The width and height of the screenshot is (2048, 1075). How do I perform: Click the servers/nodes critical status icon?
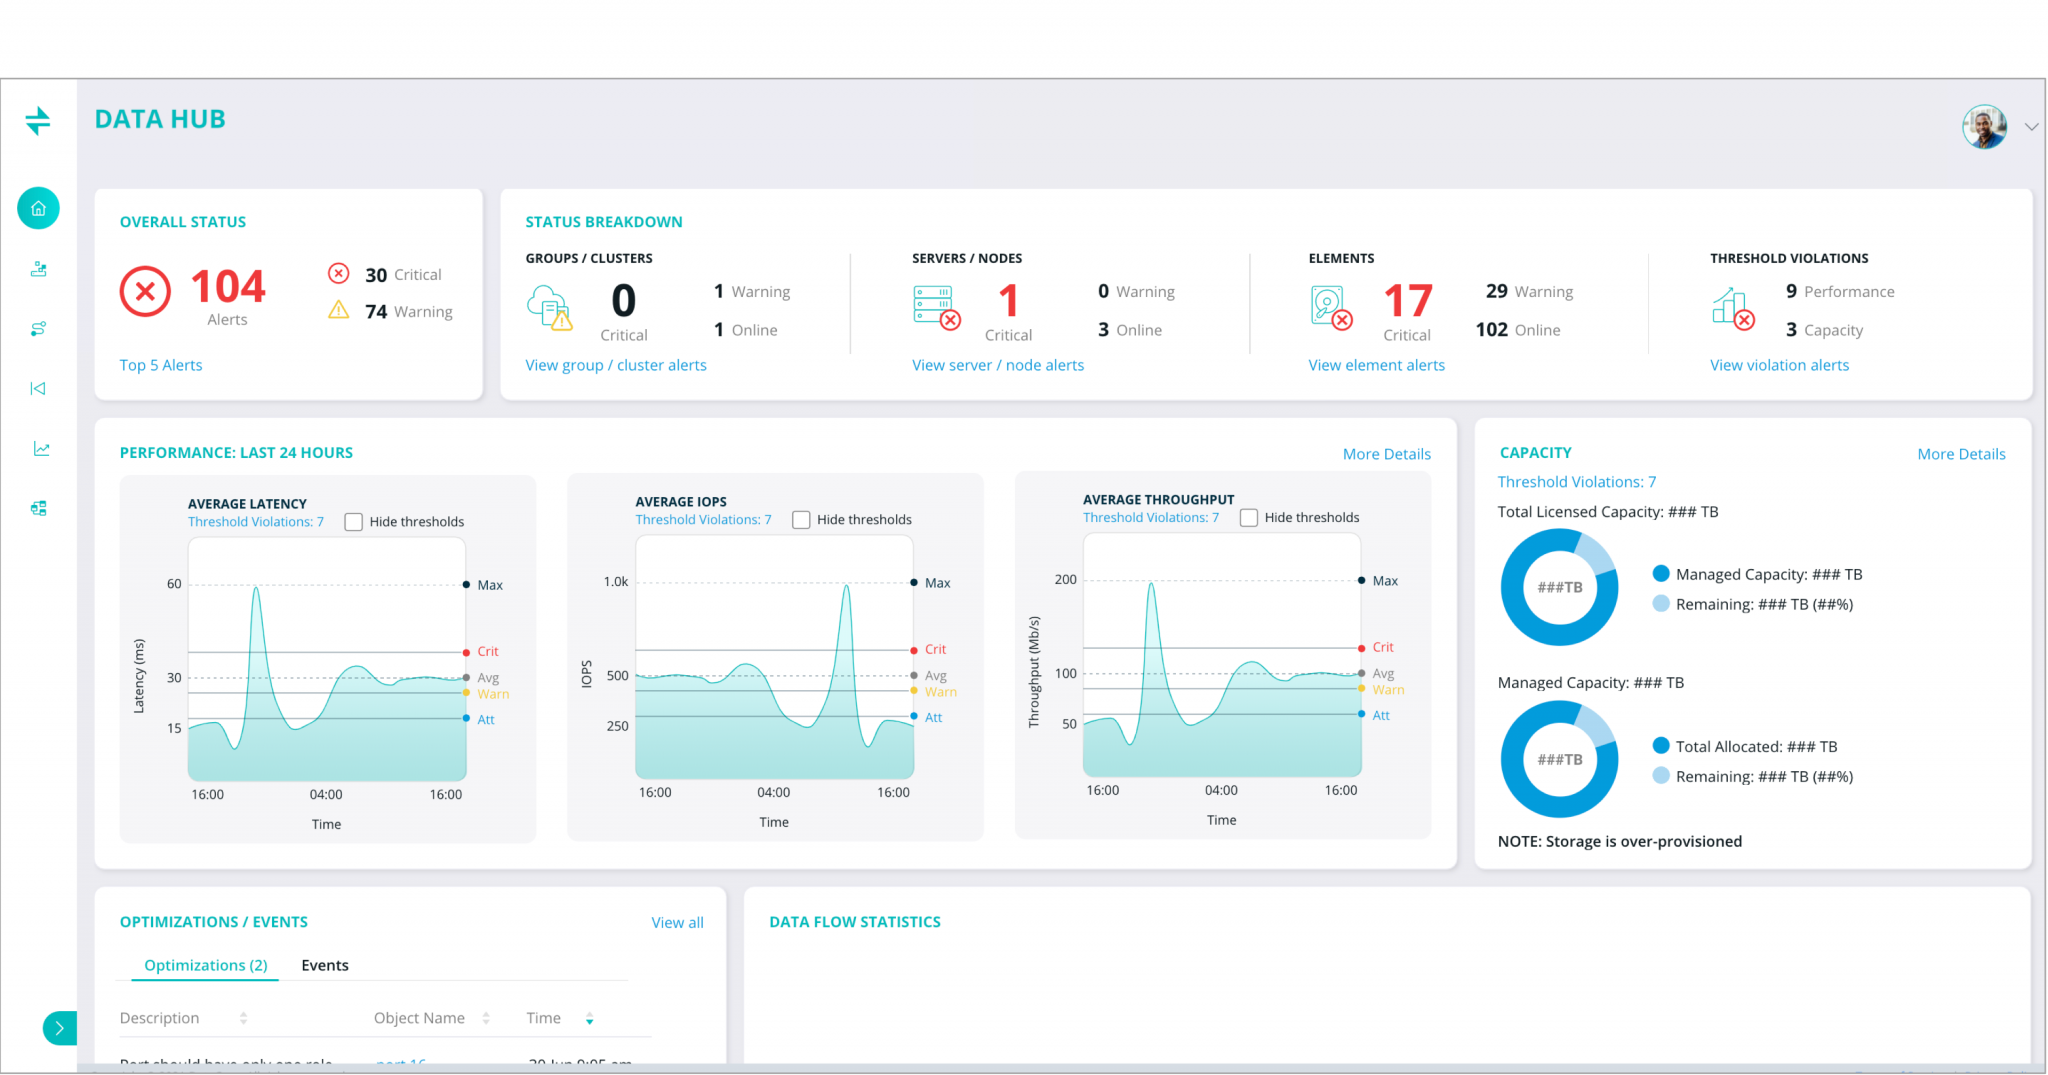[937, 307]
